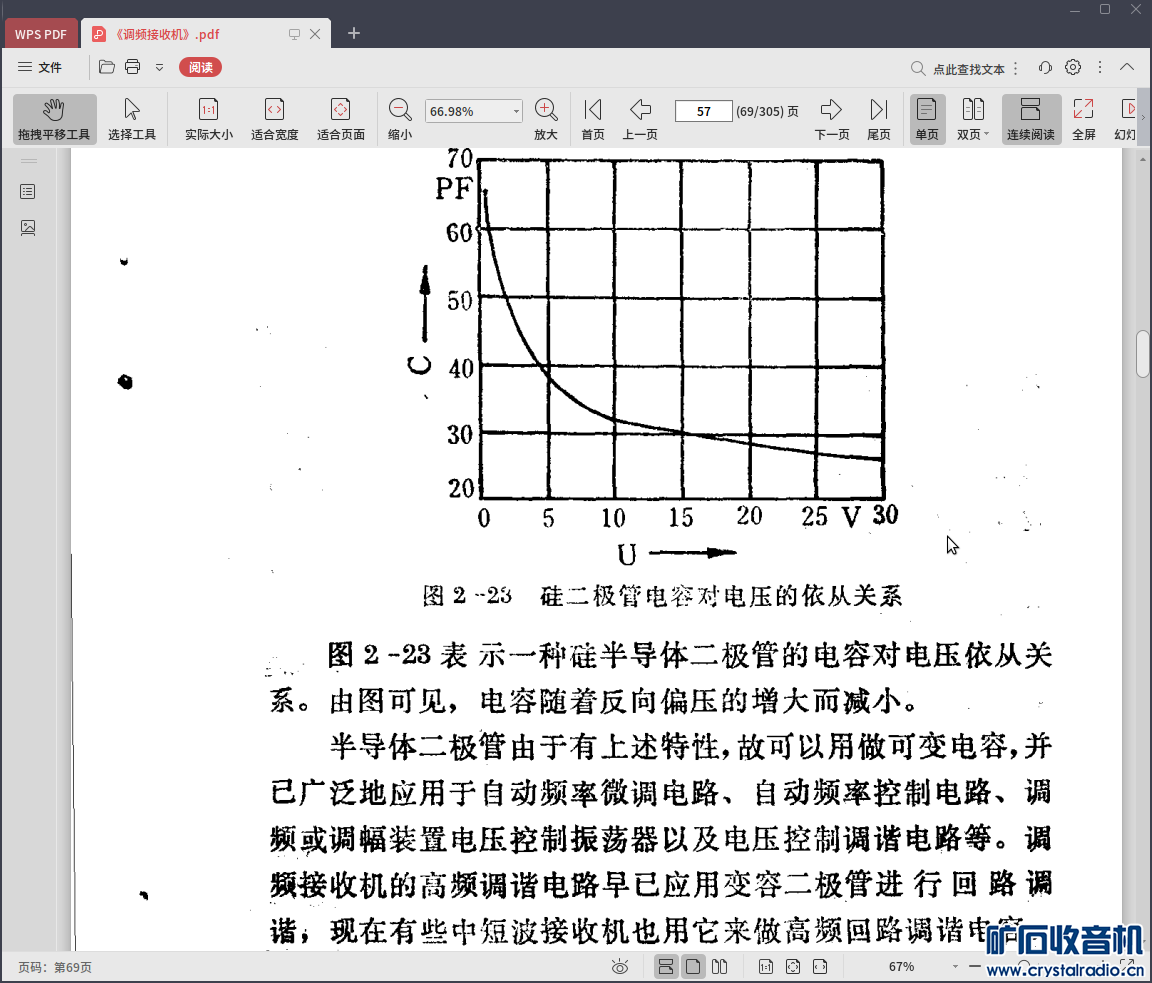Zoom in with the 放大 magnifier

point(546,119)
